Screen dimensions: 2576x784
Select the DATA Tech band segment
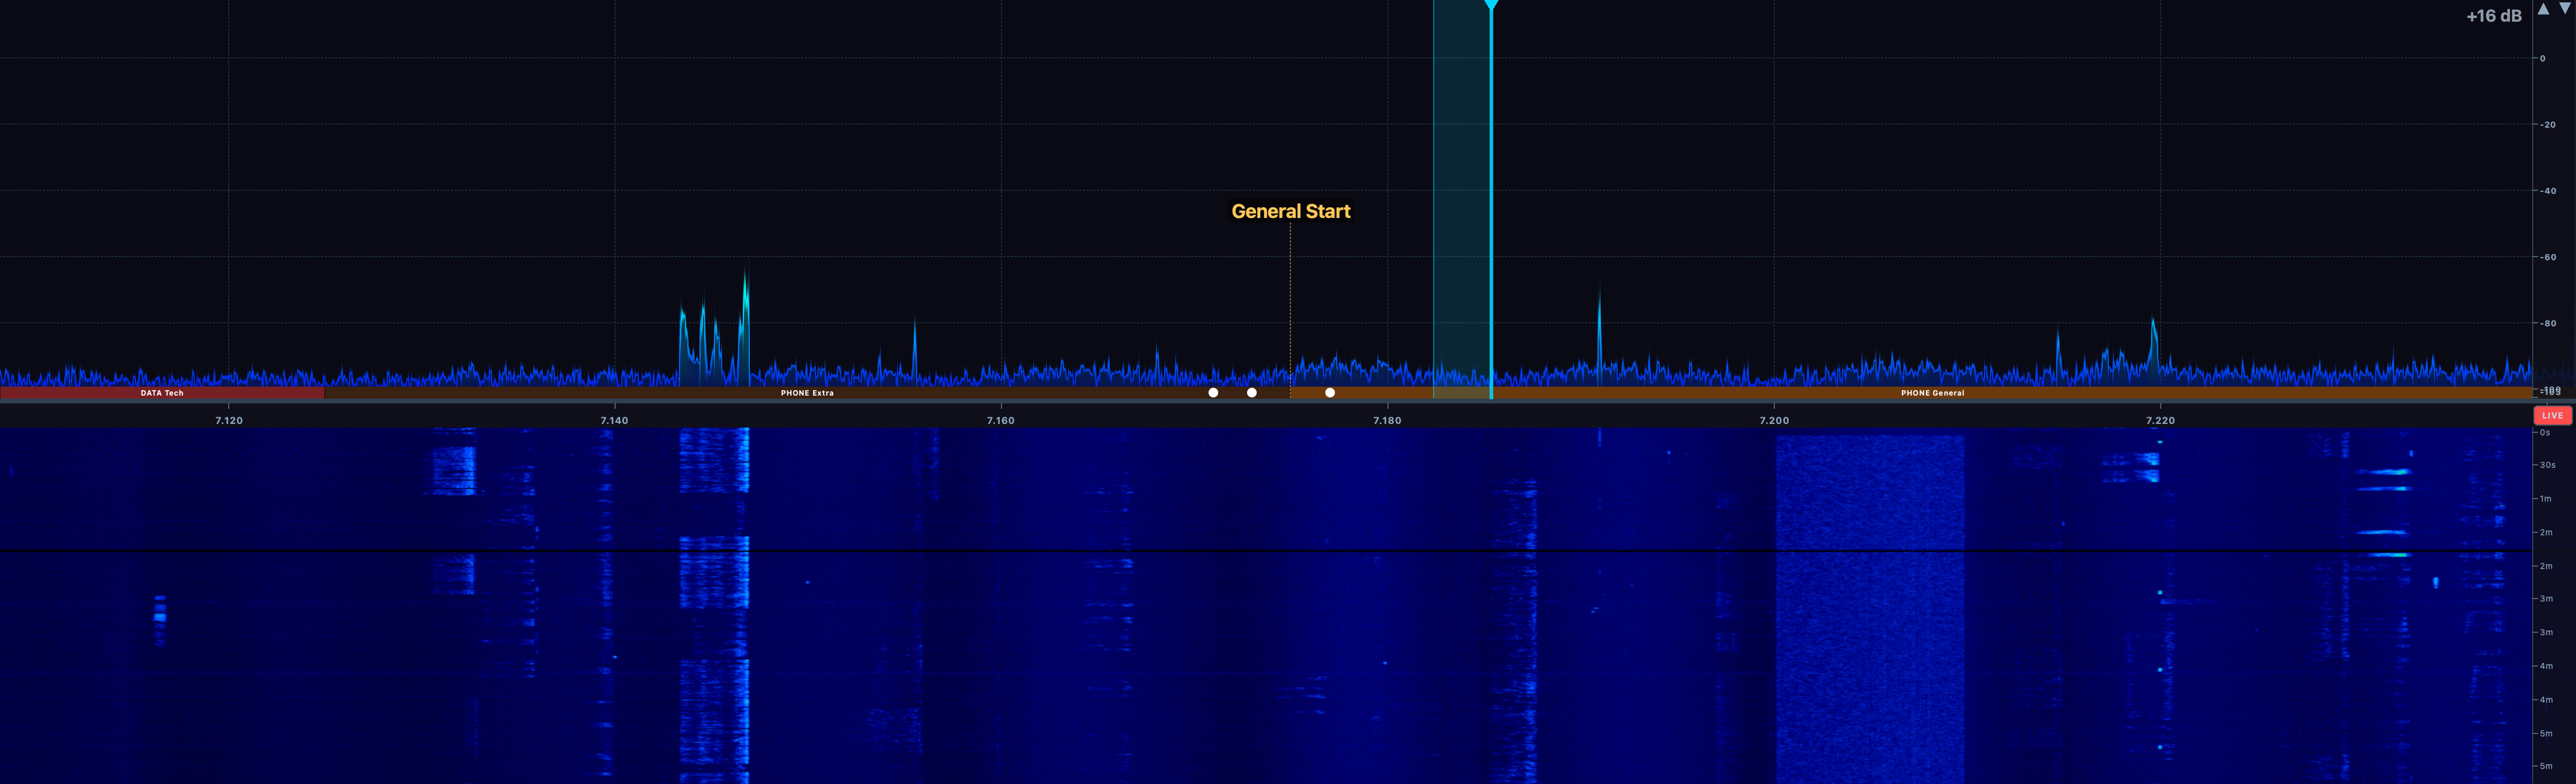(x=162, y=393)
